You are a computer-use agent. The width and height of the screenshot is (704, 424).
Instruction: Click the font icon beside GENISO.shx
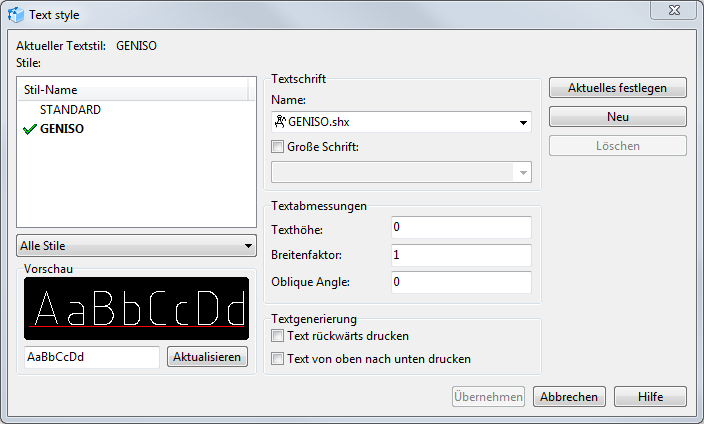(x=279, y=122)
